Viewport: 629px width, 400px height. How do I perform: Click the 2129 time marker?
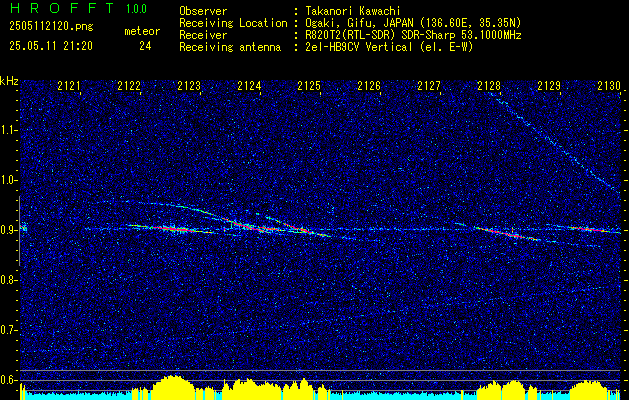pos(549,86)
